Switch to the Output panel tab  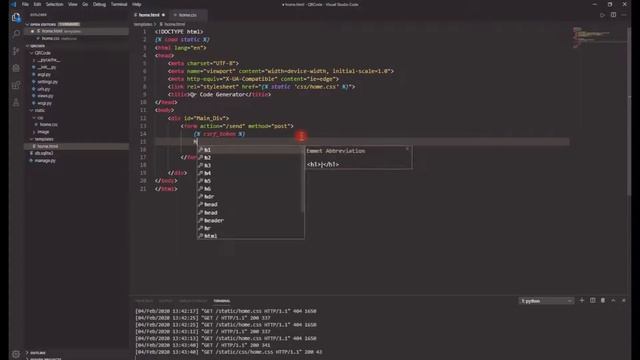166,301
